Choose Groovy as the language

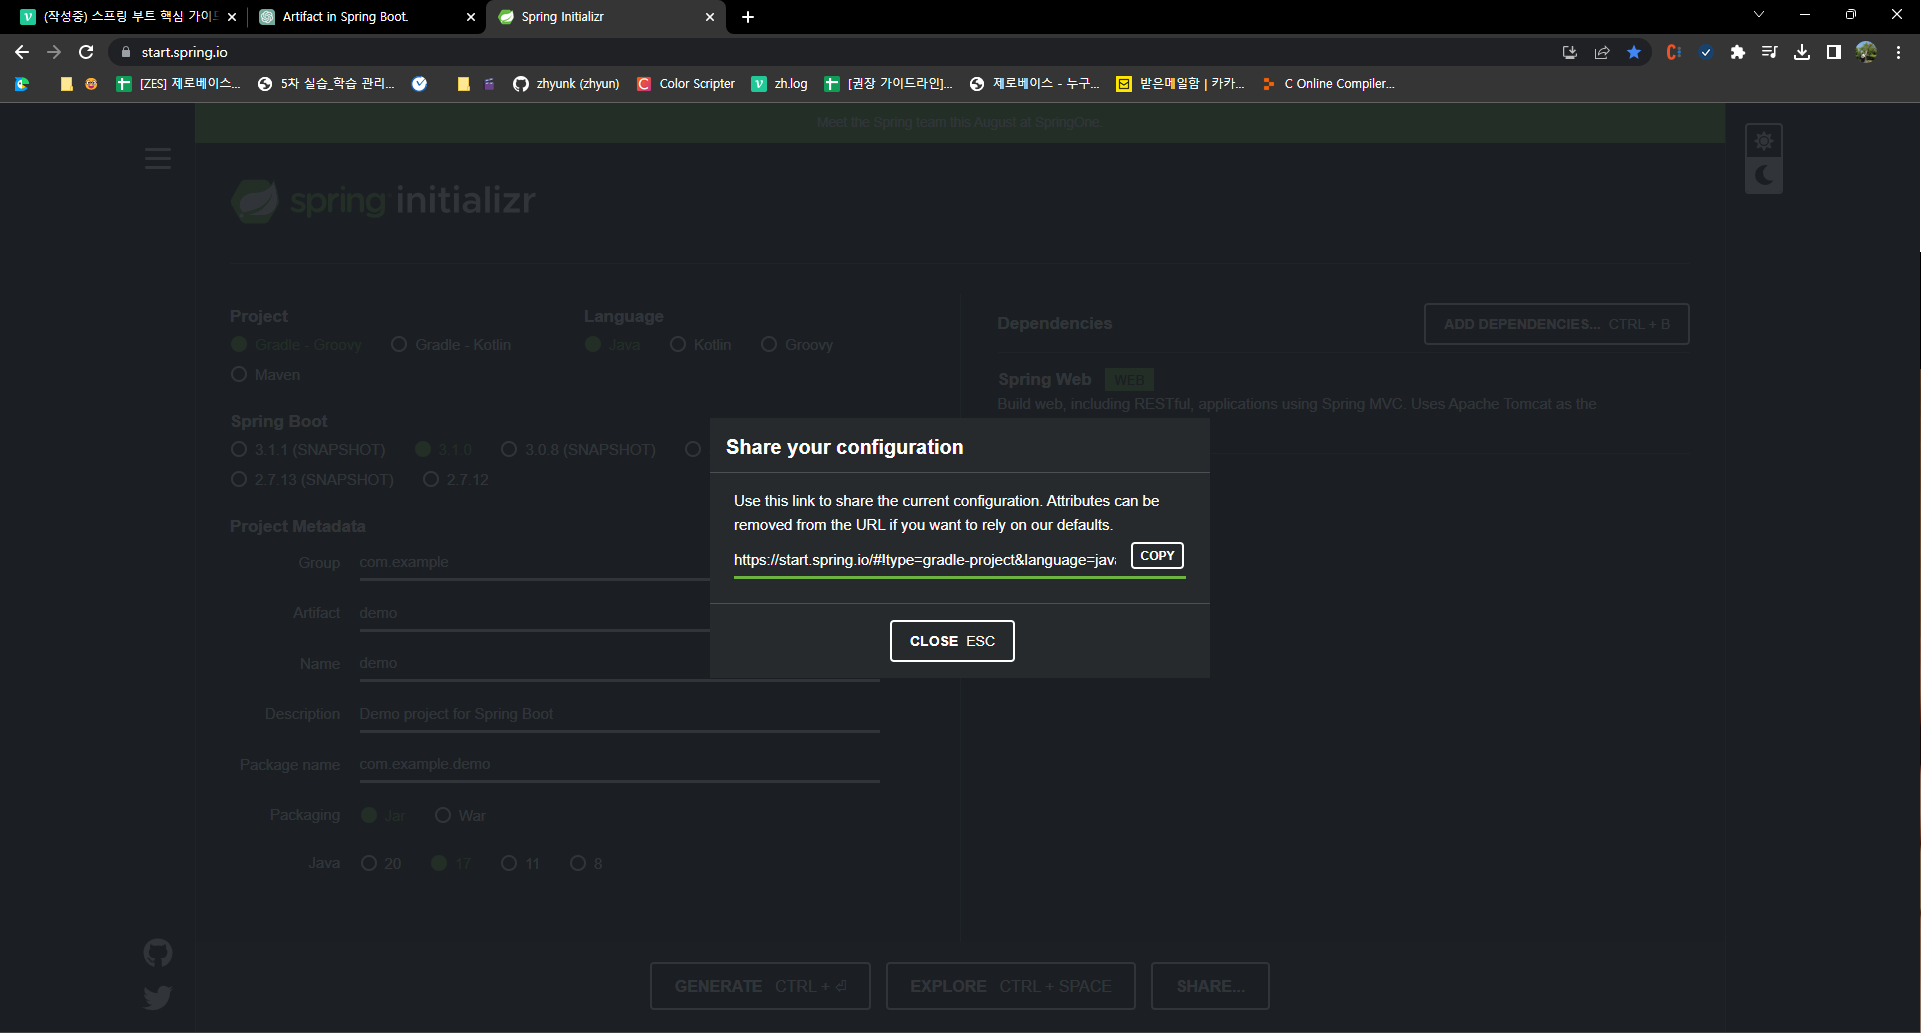797,345
